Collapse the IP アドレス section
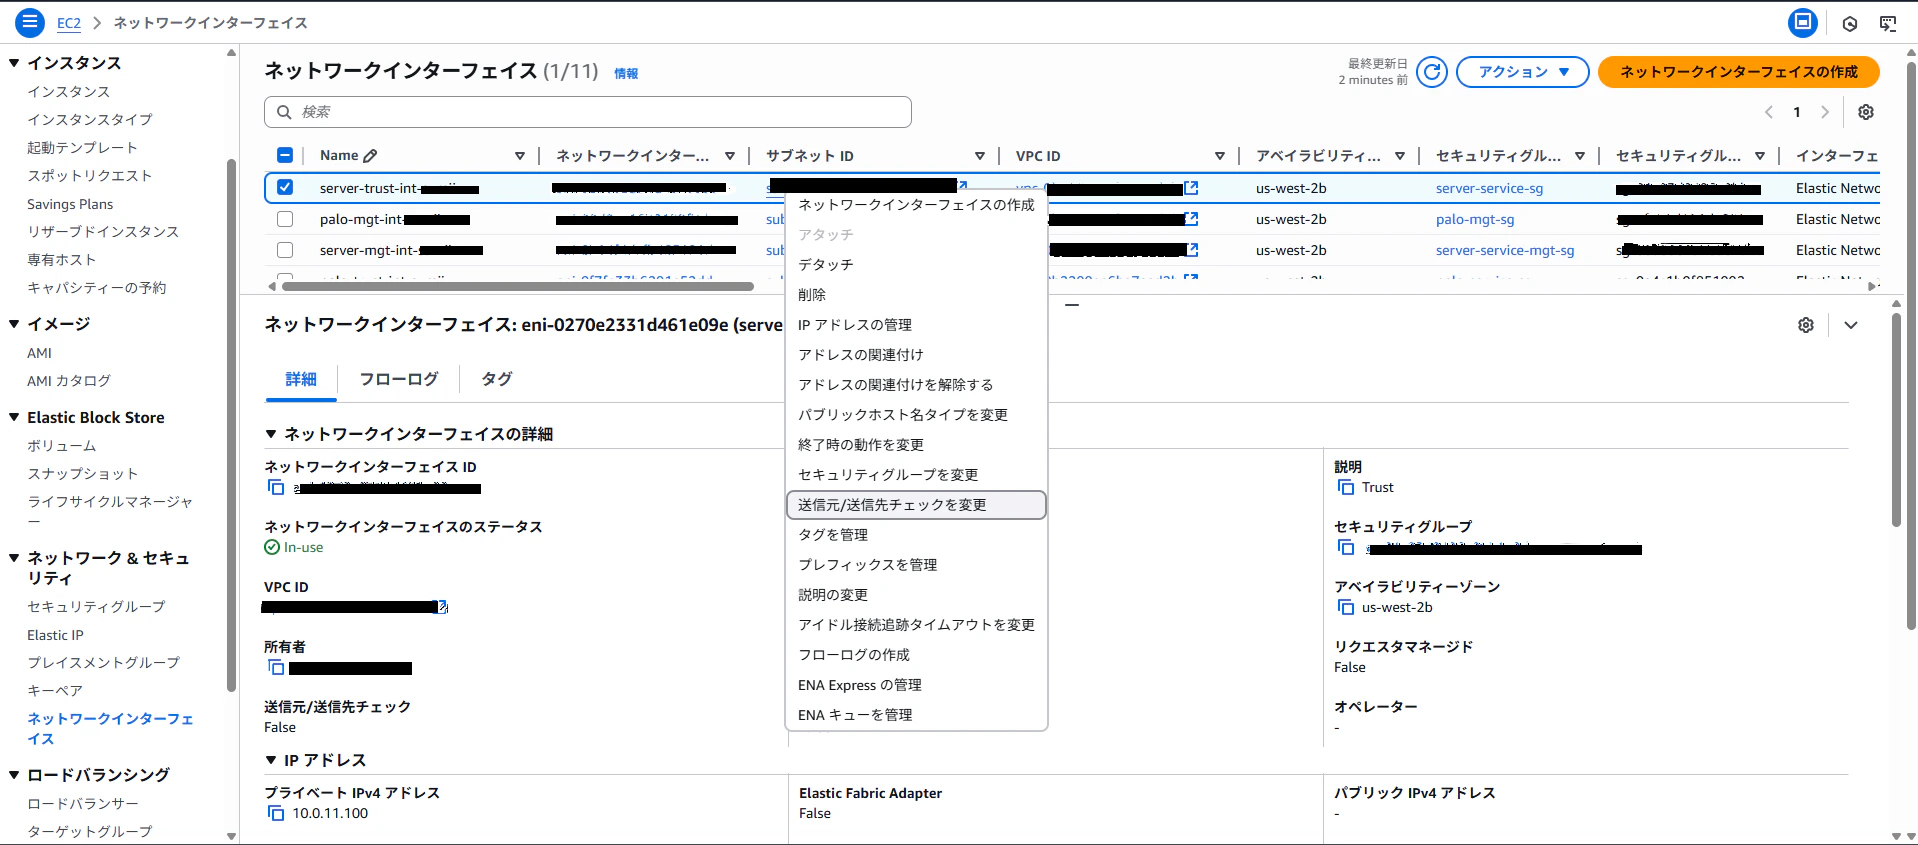The width and height of the screenshot is (1918, 845). 270,760
